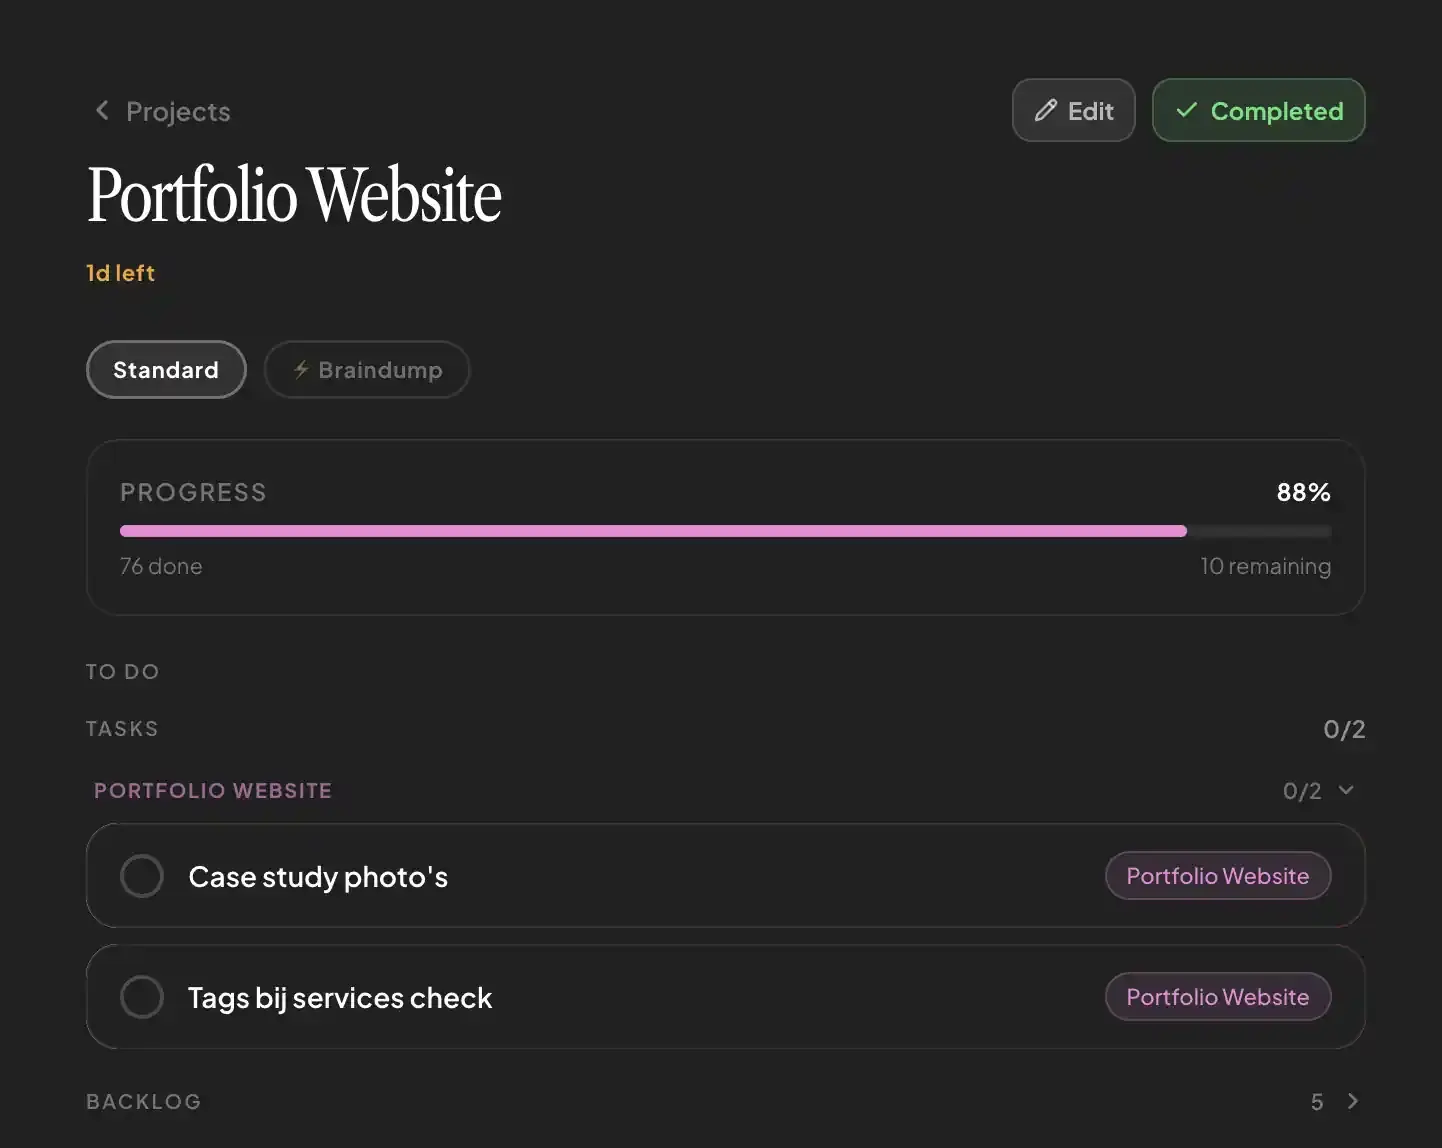
Task: Click Portfolio Website tag on Tags bij services task
Action: (1218, 997)
